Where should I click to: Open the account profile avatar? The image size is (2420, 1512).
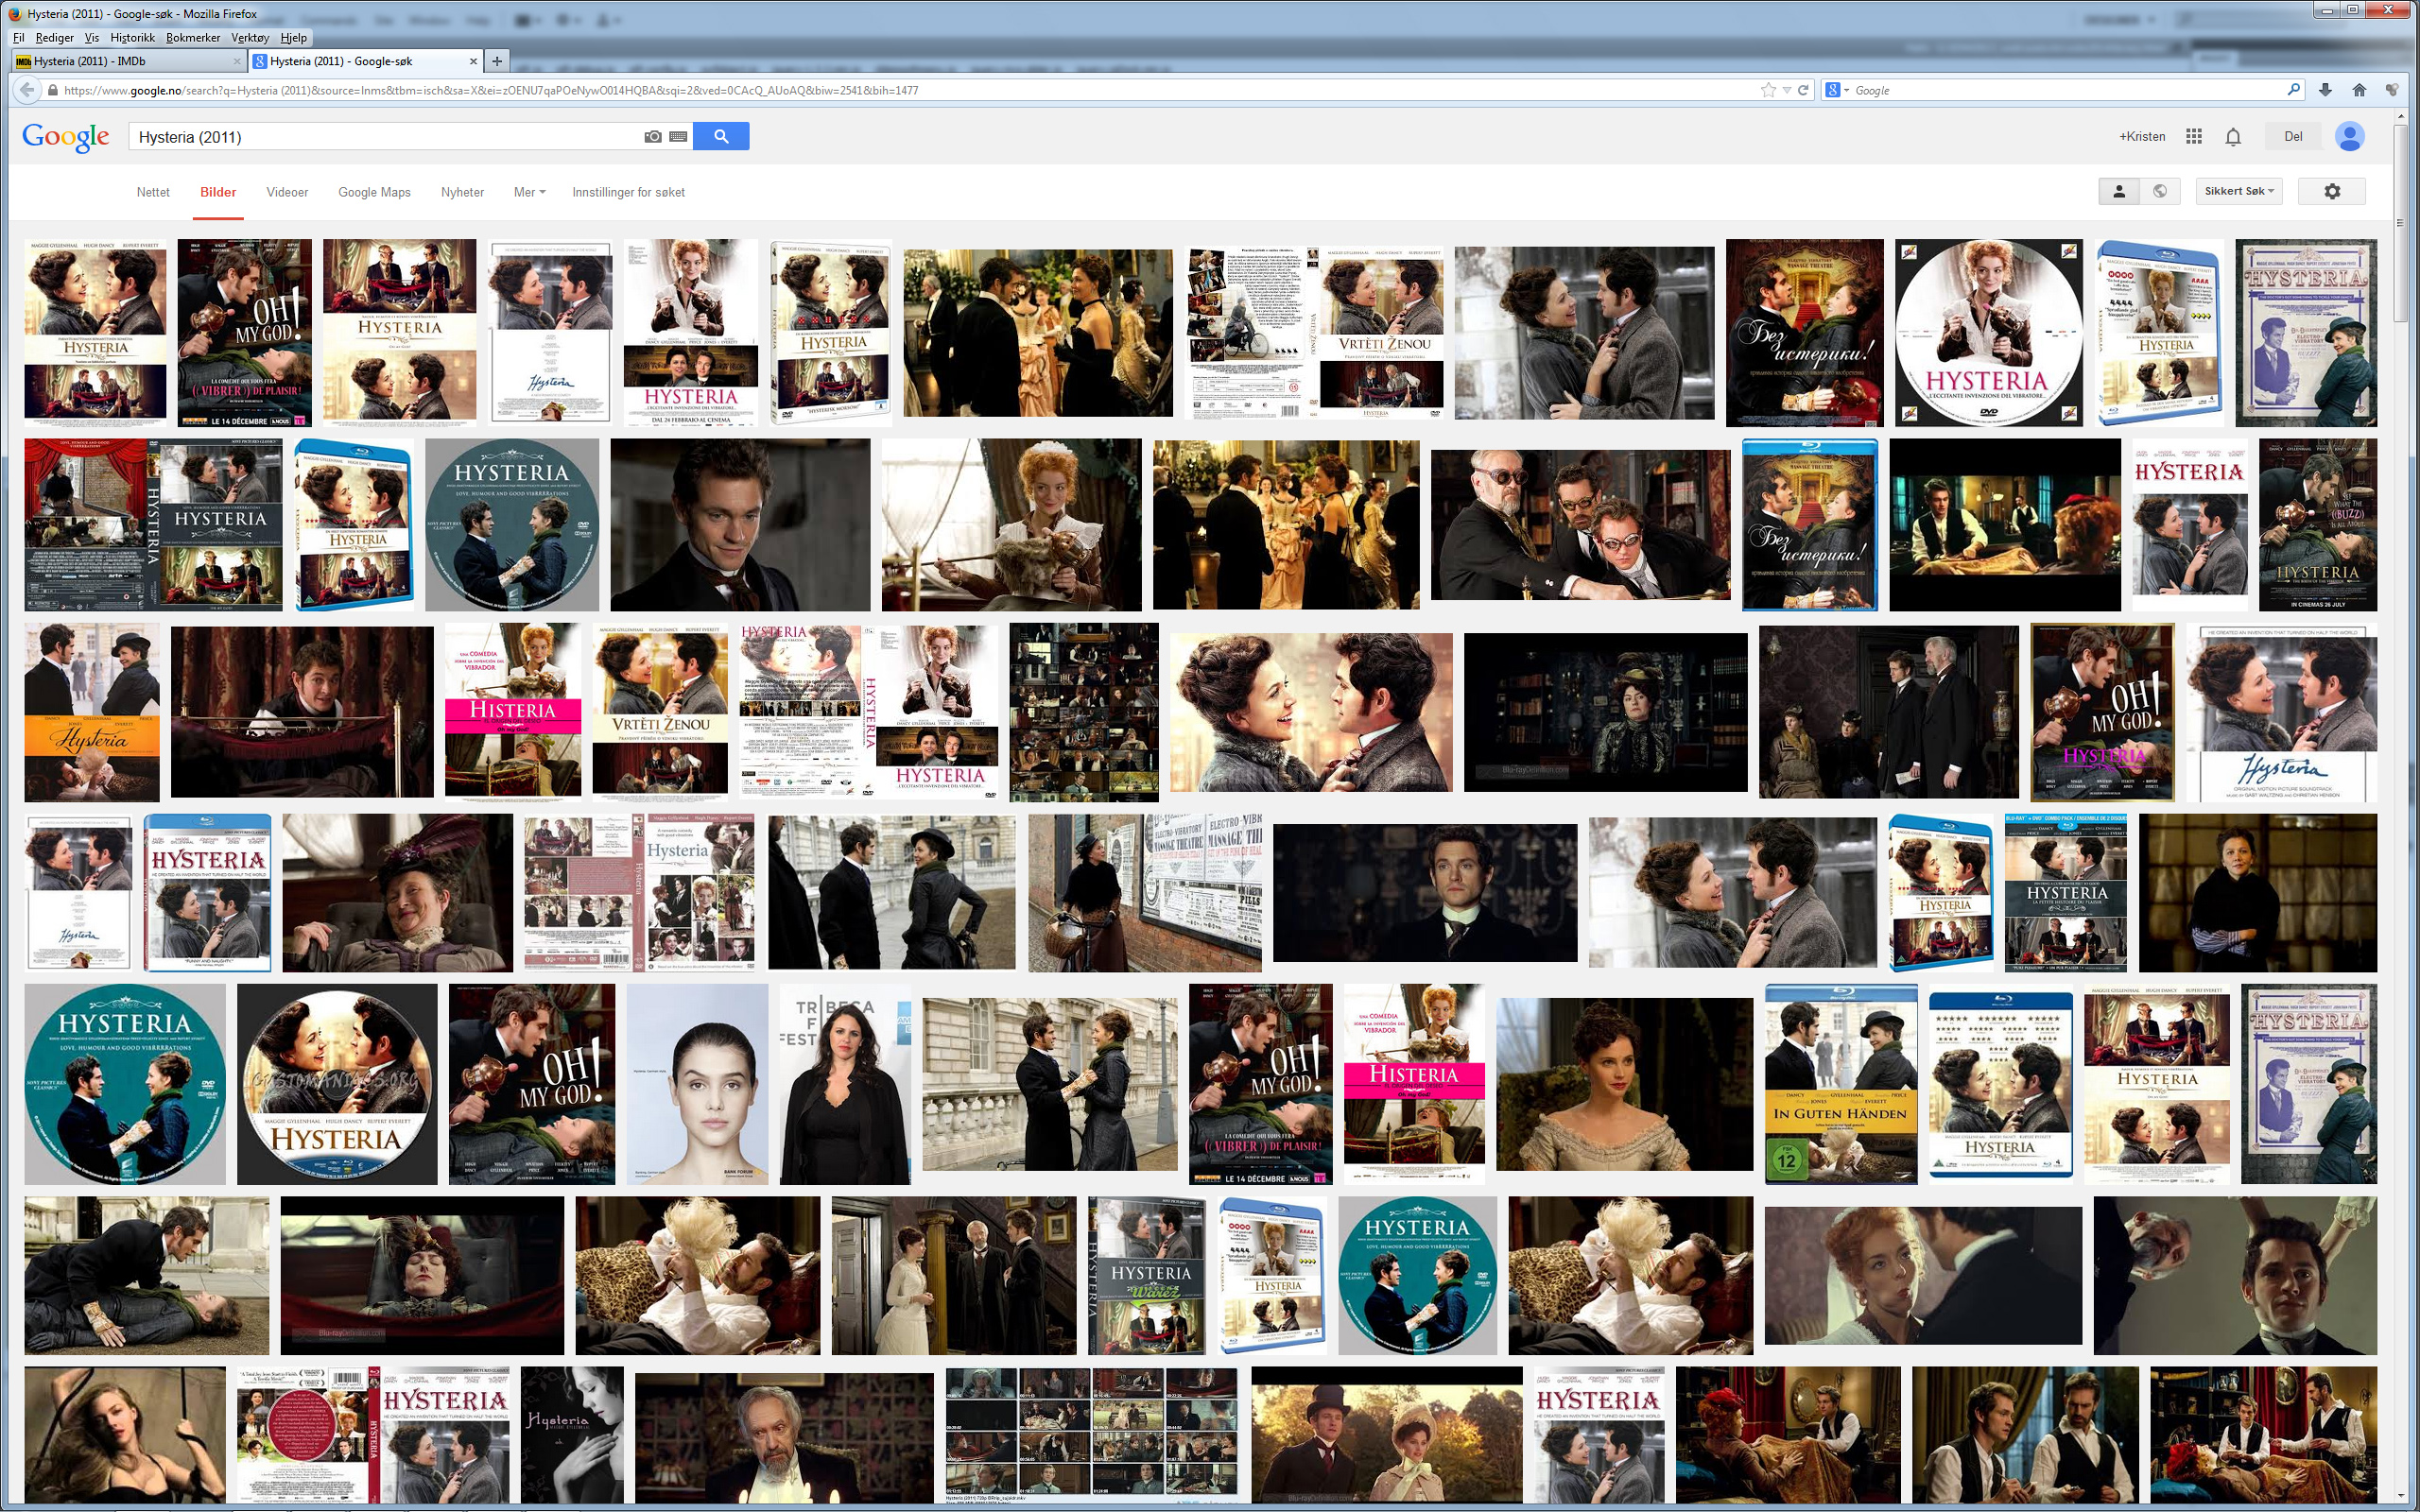tap(2350, 136)
